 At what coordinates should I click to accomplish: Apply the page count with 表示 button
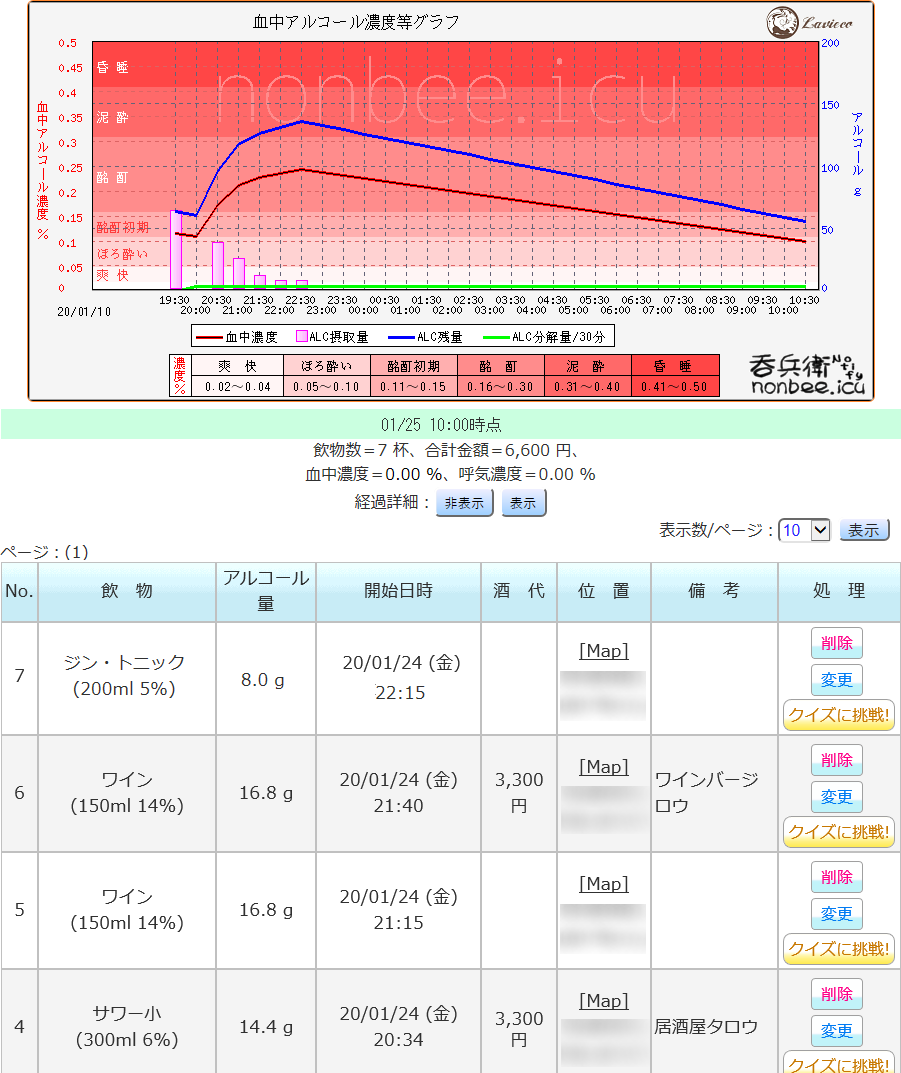tap(864, 530)
